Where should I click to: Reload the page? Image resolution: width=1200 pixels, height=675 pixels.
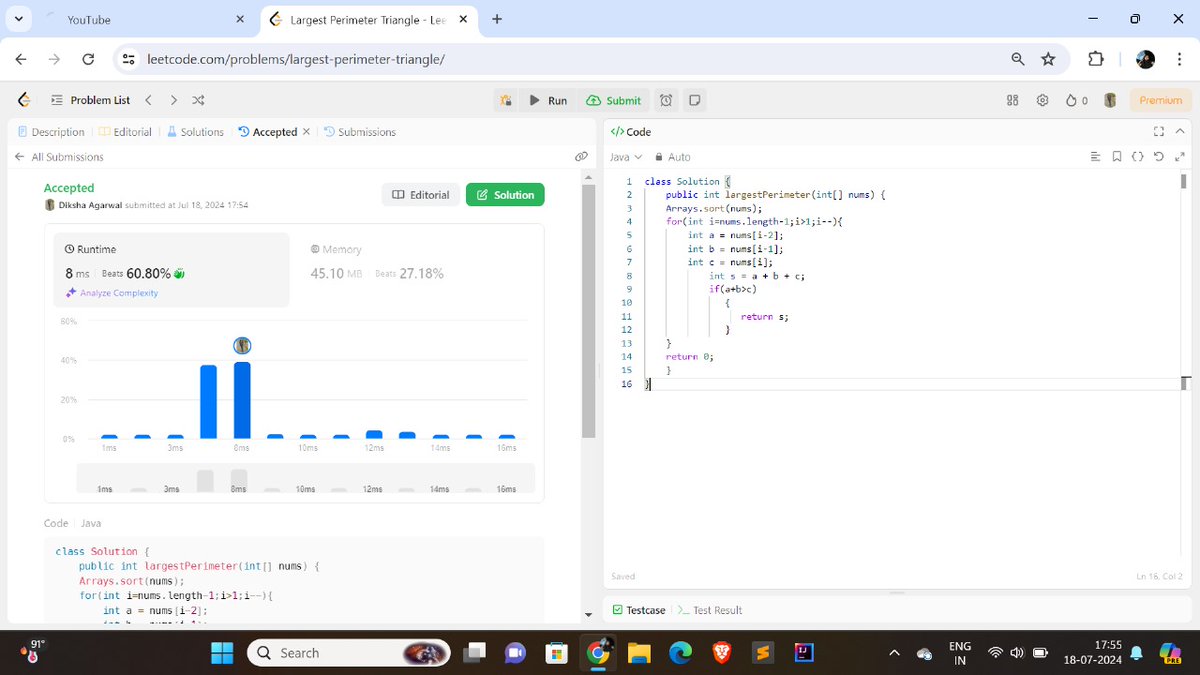pos(88,59)
